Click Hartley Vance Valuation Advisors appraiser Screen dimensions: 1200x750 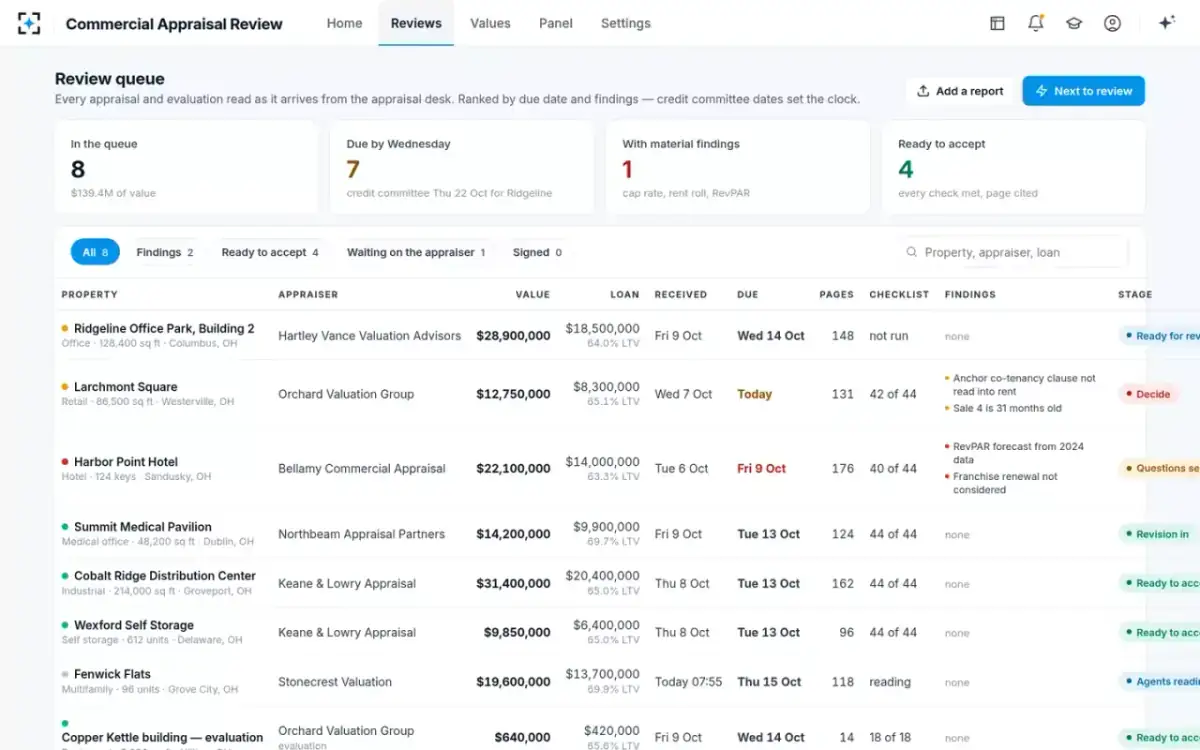[370, 336]
